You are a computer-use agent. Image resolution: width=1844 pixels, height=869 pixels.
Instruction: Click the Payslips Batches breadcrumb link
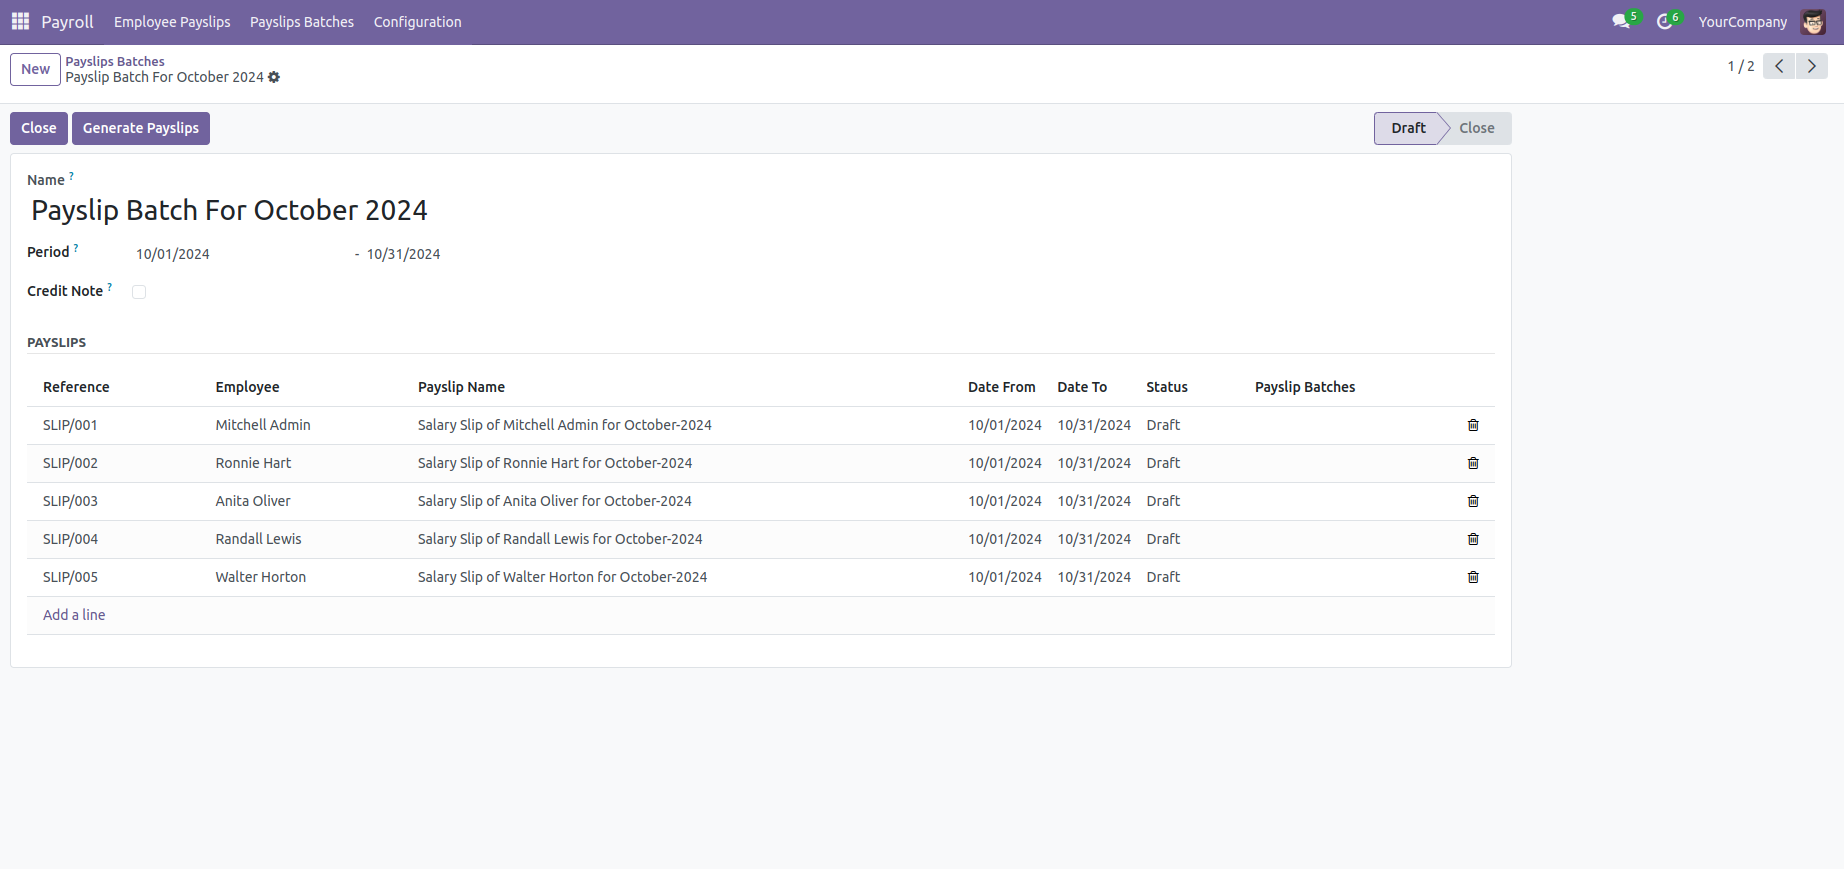(x=115, y=61)
